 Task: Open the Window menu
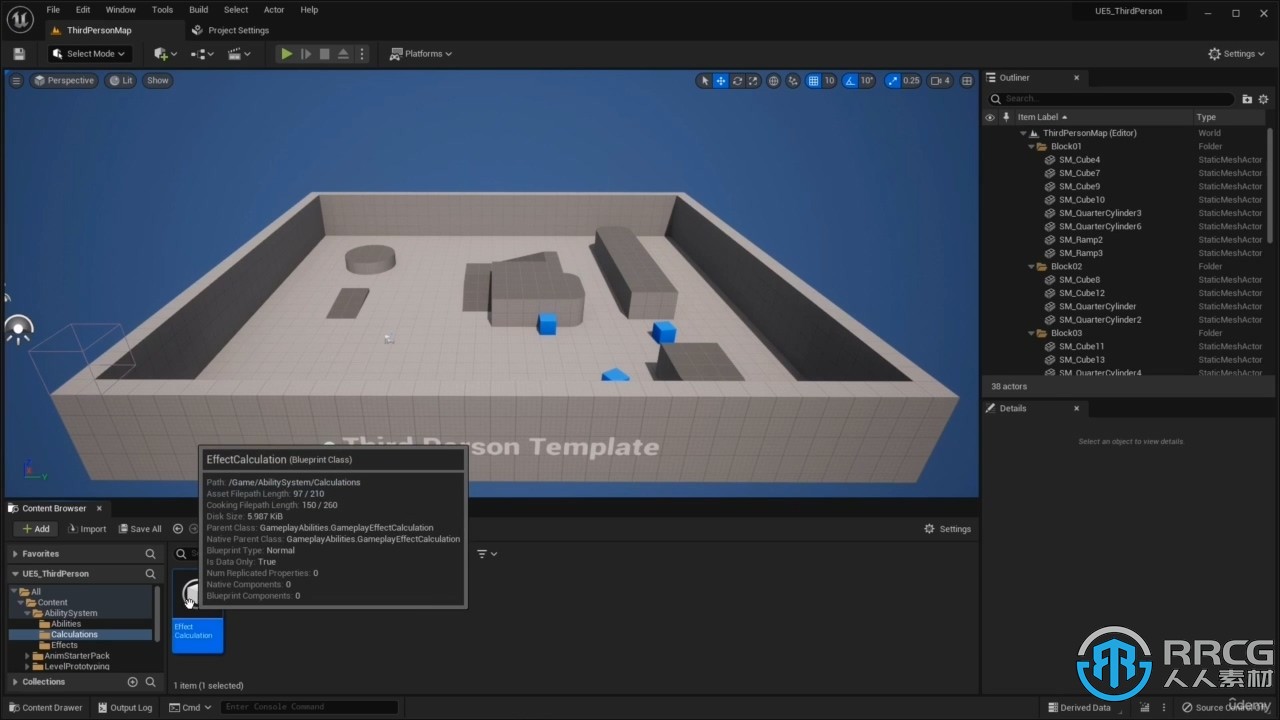[x=121, y=10]
